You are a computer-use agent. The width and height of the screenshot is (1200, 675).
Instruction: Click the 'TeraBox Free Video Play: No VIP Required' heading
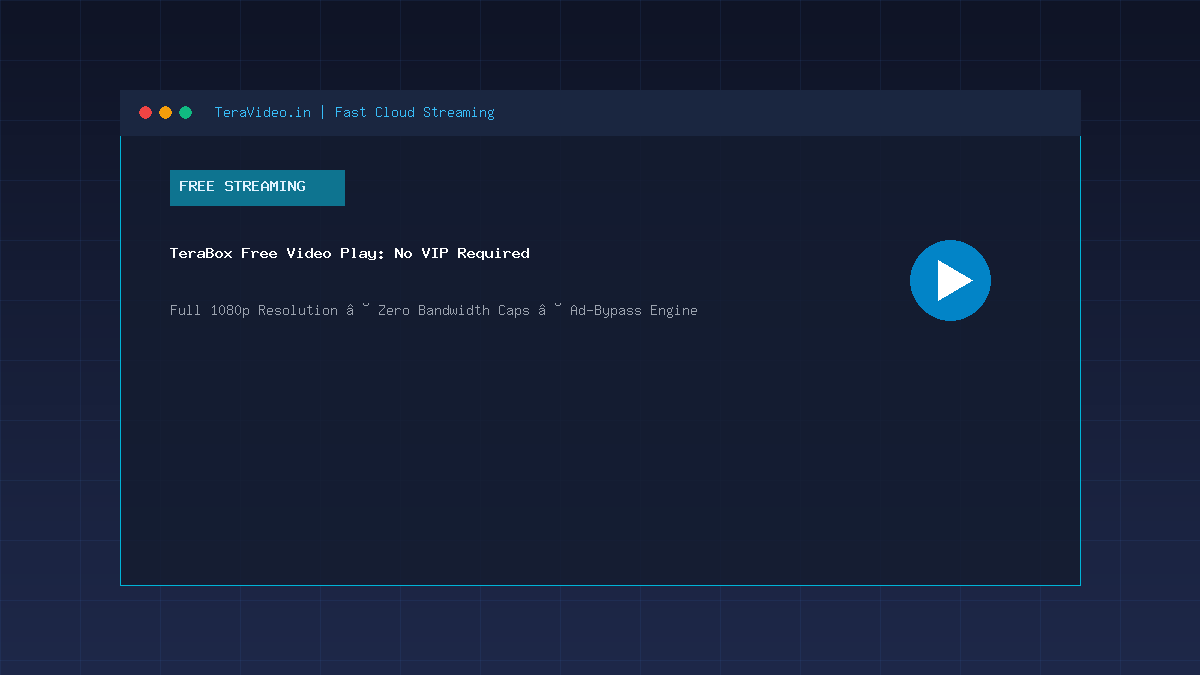tap(350, 254)
